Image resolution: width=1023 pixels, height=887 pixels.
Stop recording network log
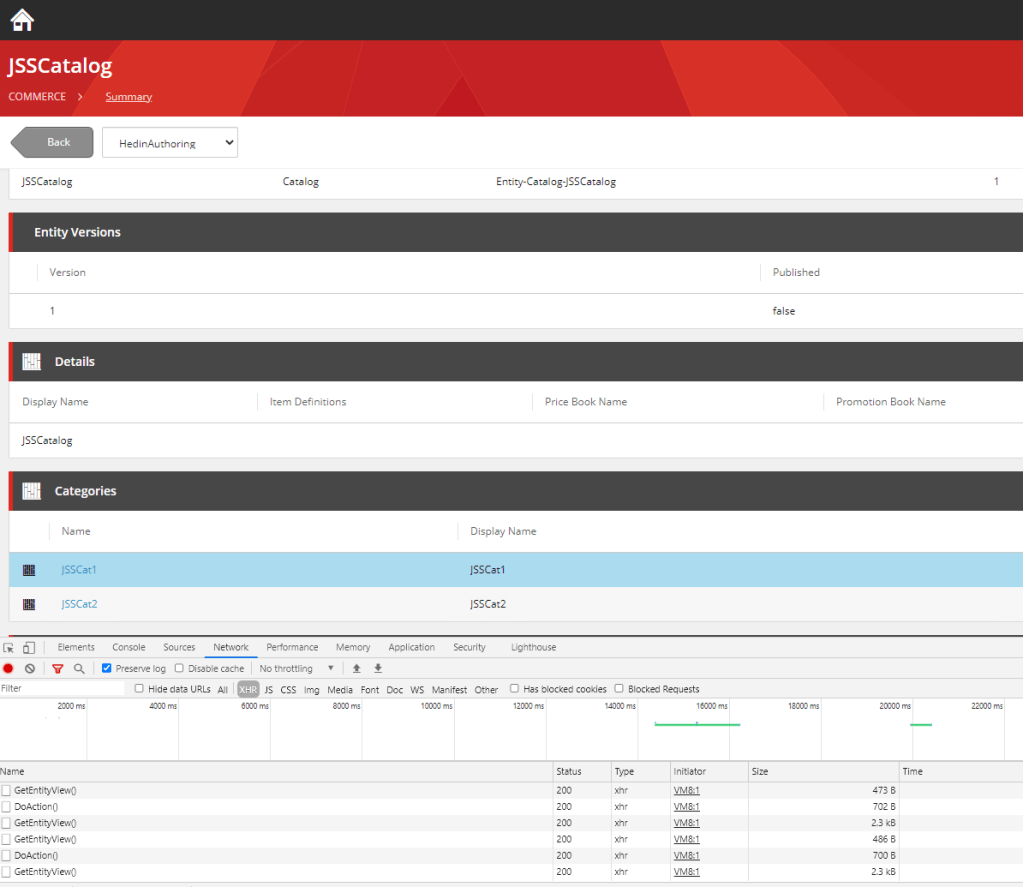[x=8, y=669]
